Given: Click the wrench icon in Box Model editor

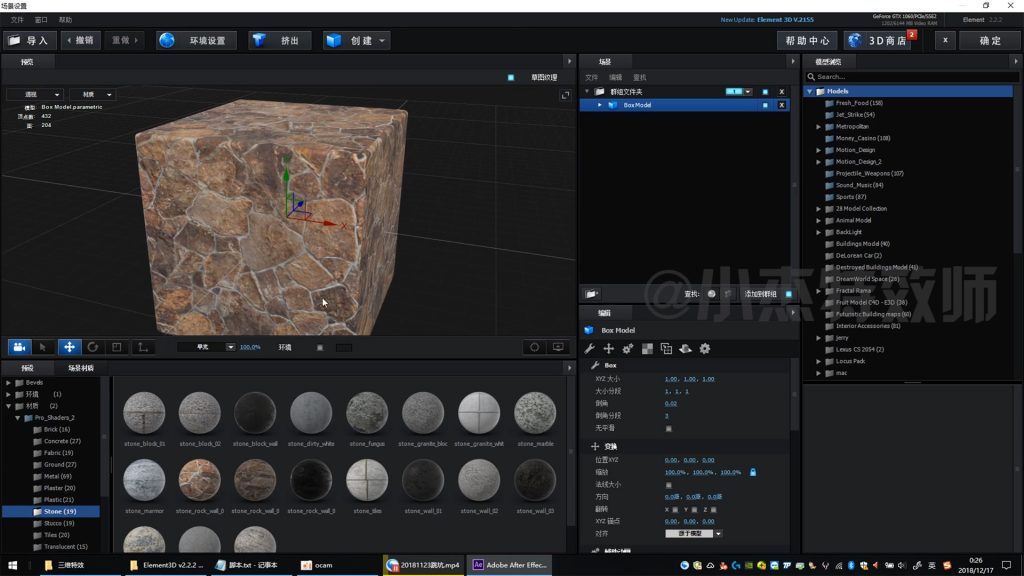Looking at the screenshot, I should [x=589, y=349].
